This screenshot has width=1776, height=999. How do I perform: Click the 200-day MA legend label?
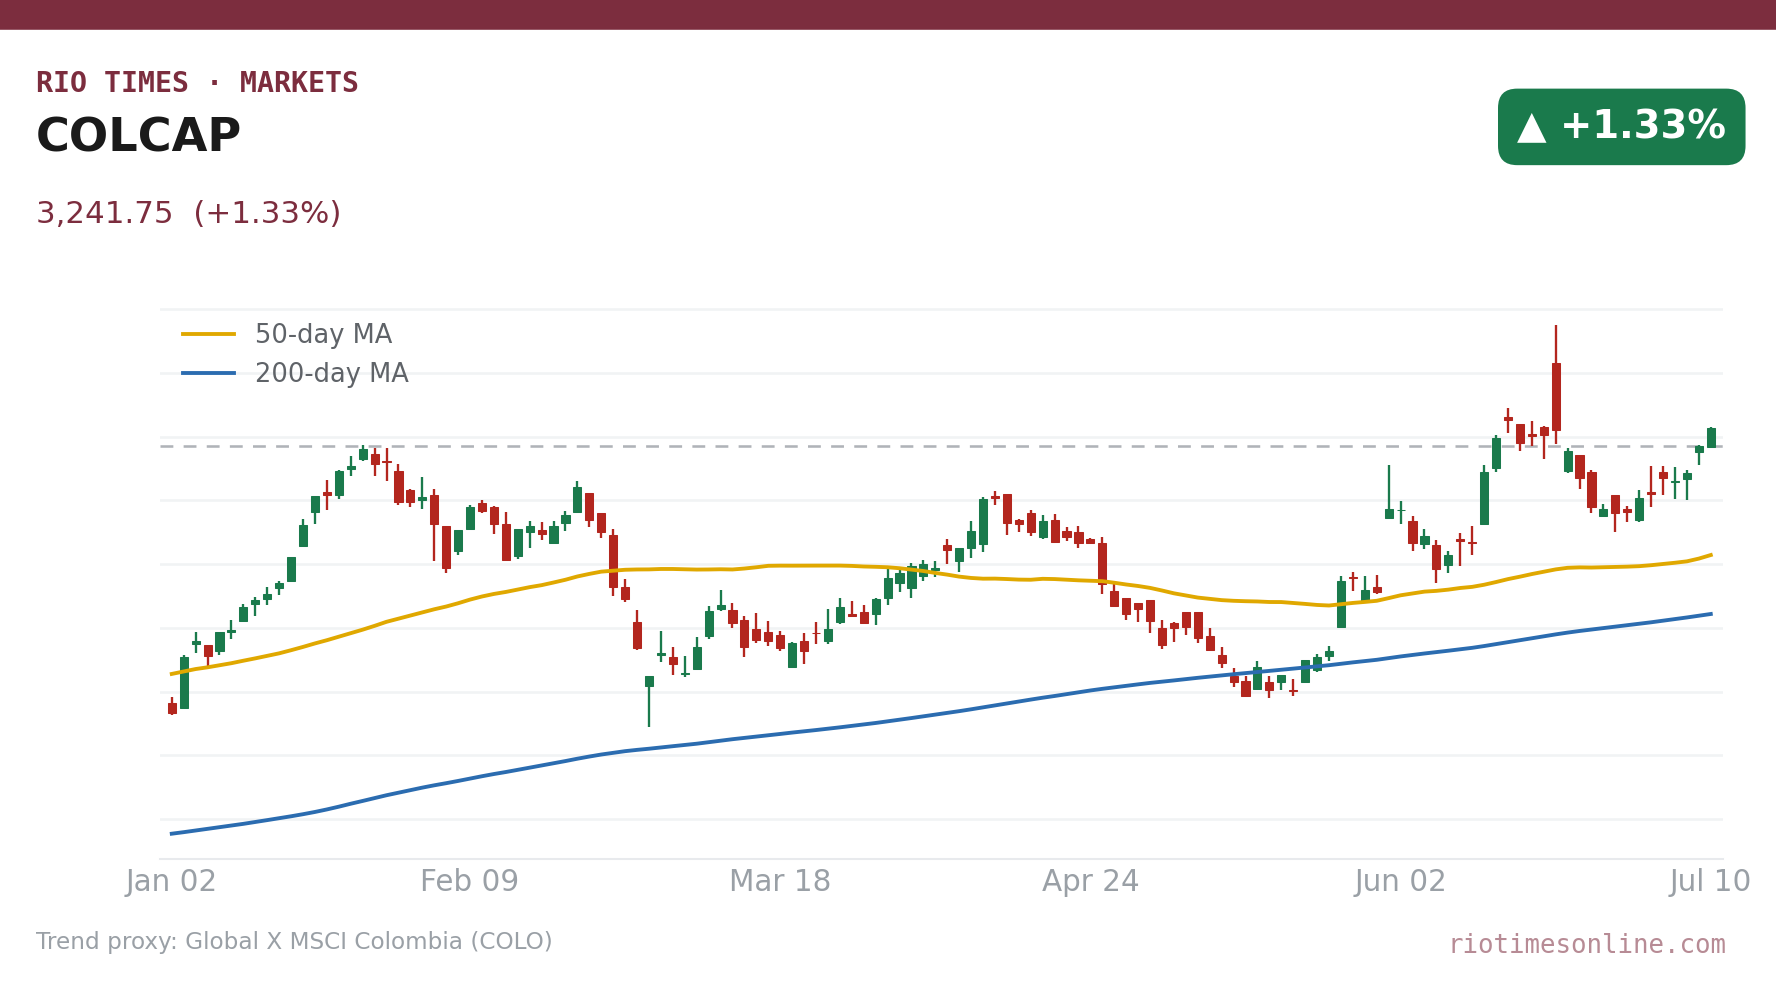(x=331, y=374)
